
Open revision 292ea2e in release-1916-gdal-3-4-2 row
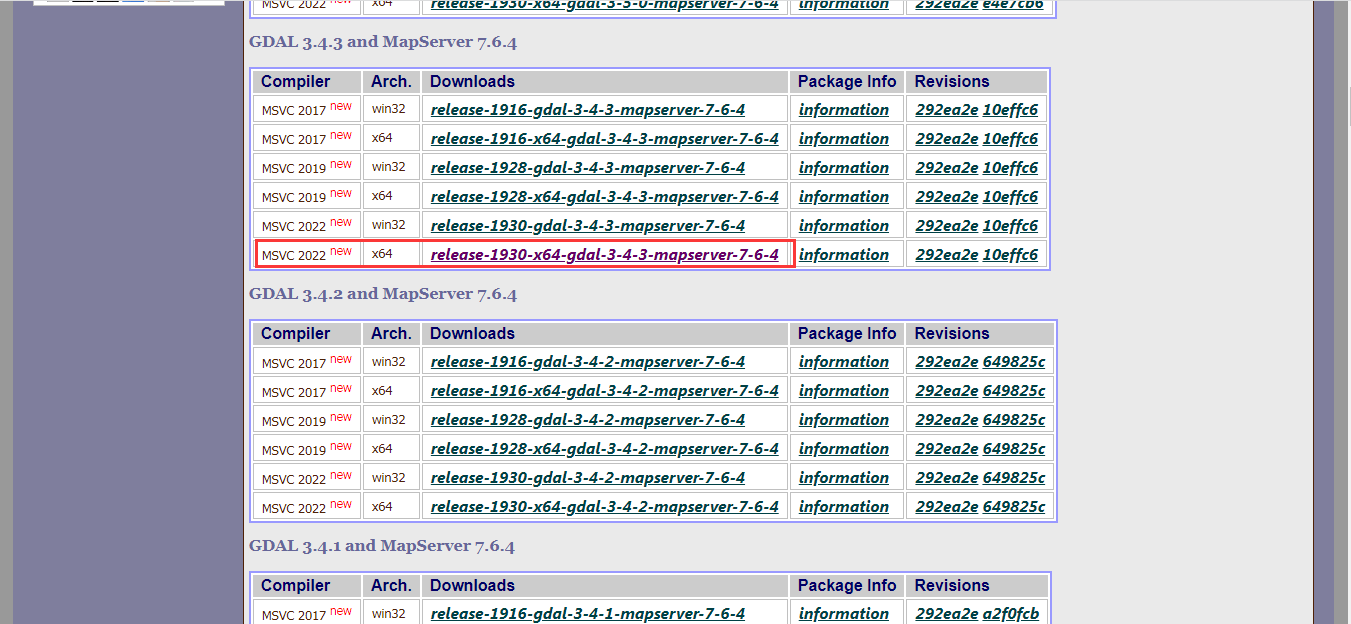click(x=947, y=362)
